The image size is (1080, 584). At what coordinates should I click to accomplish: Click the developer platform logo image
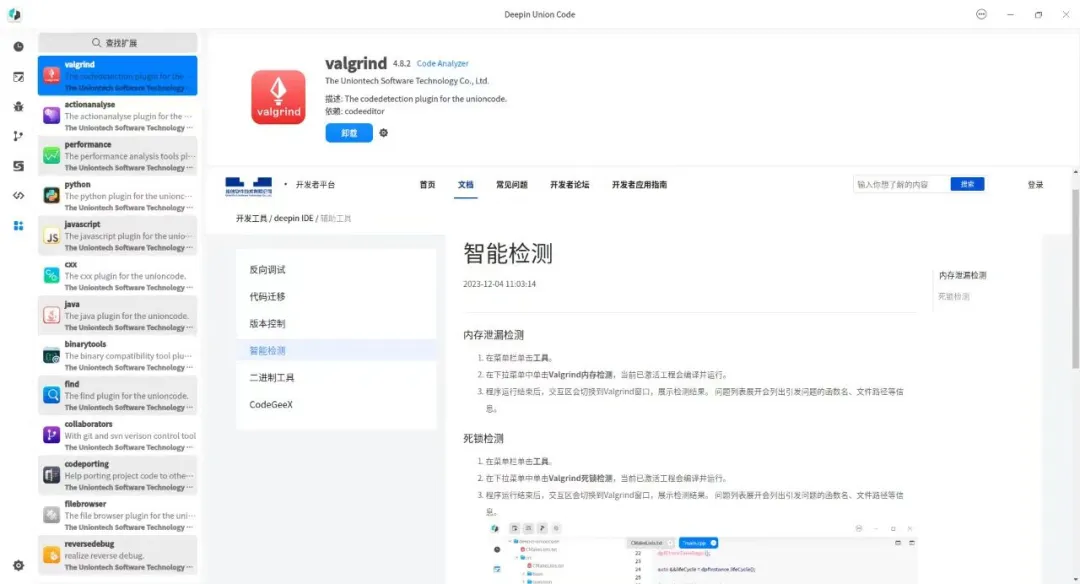pyautogui.click(x=249, y=186)
